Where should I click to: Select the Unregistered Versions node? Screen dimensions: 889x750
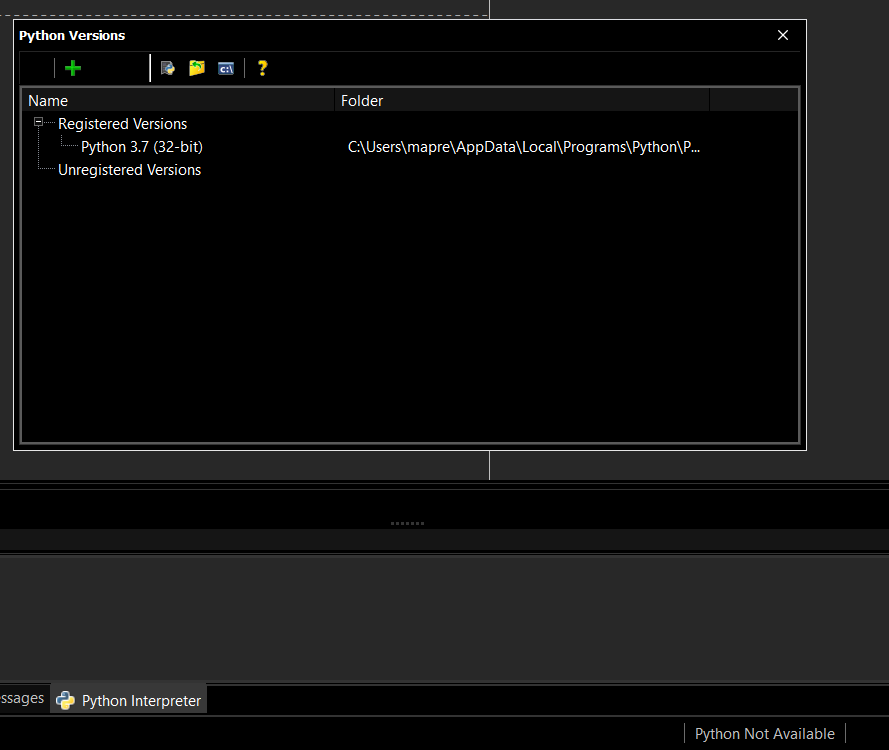pos(129,169)
